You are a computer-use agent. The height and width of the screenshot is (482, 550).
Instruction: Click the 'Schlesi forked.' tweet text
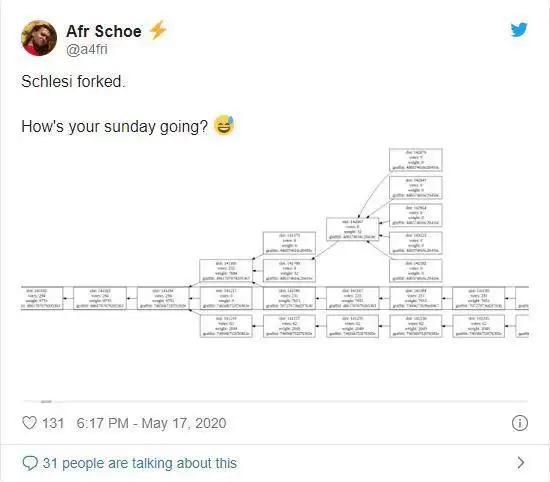[73, 81]
